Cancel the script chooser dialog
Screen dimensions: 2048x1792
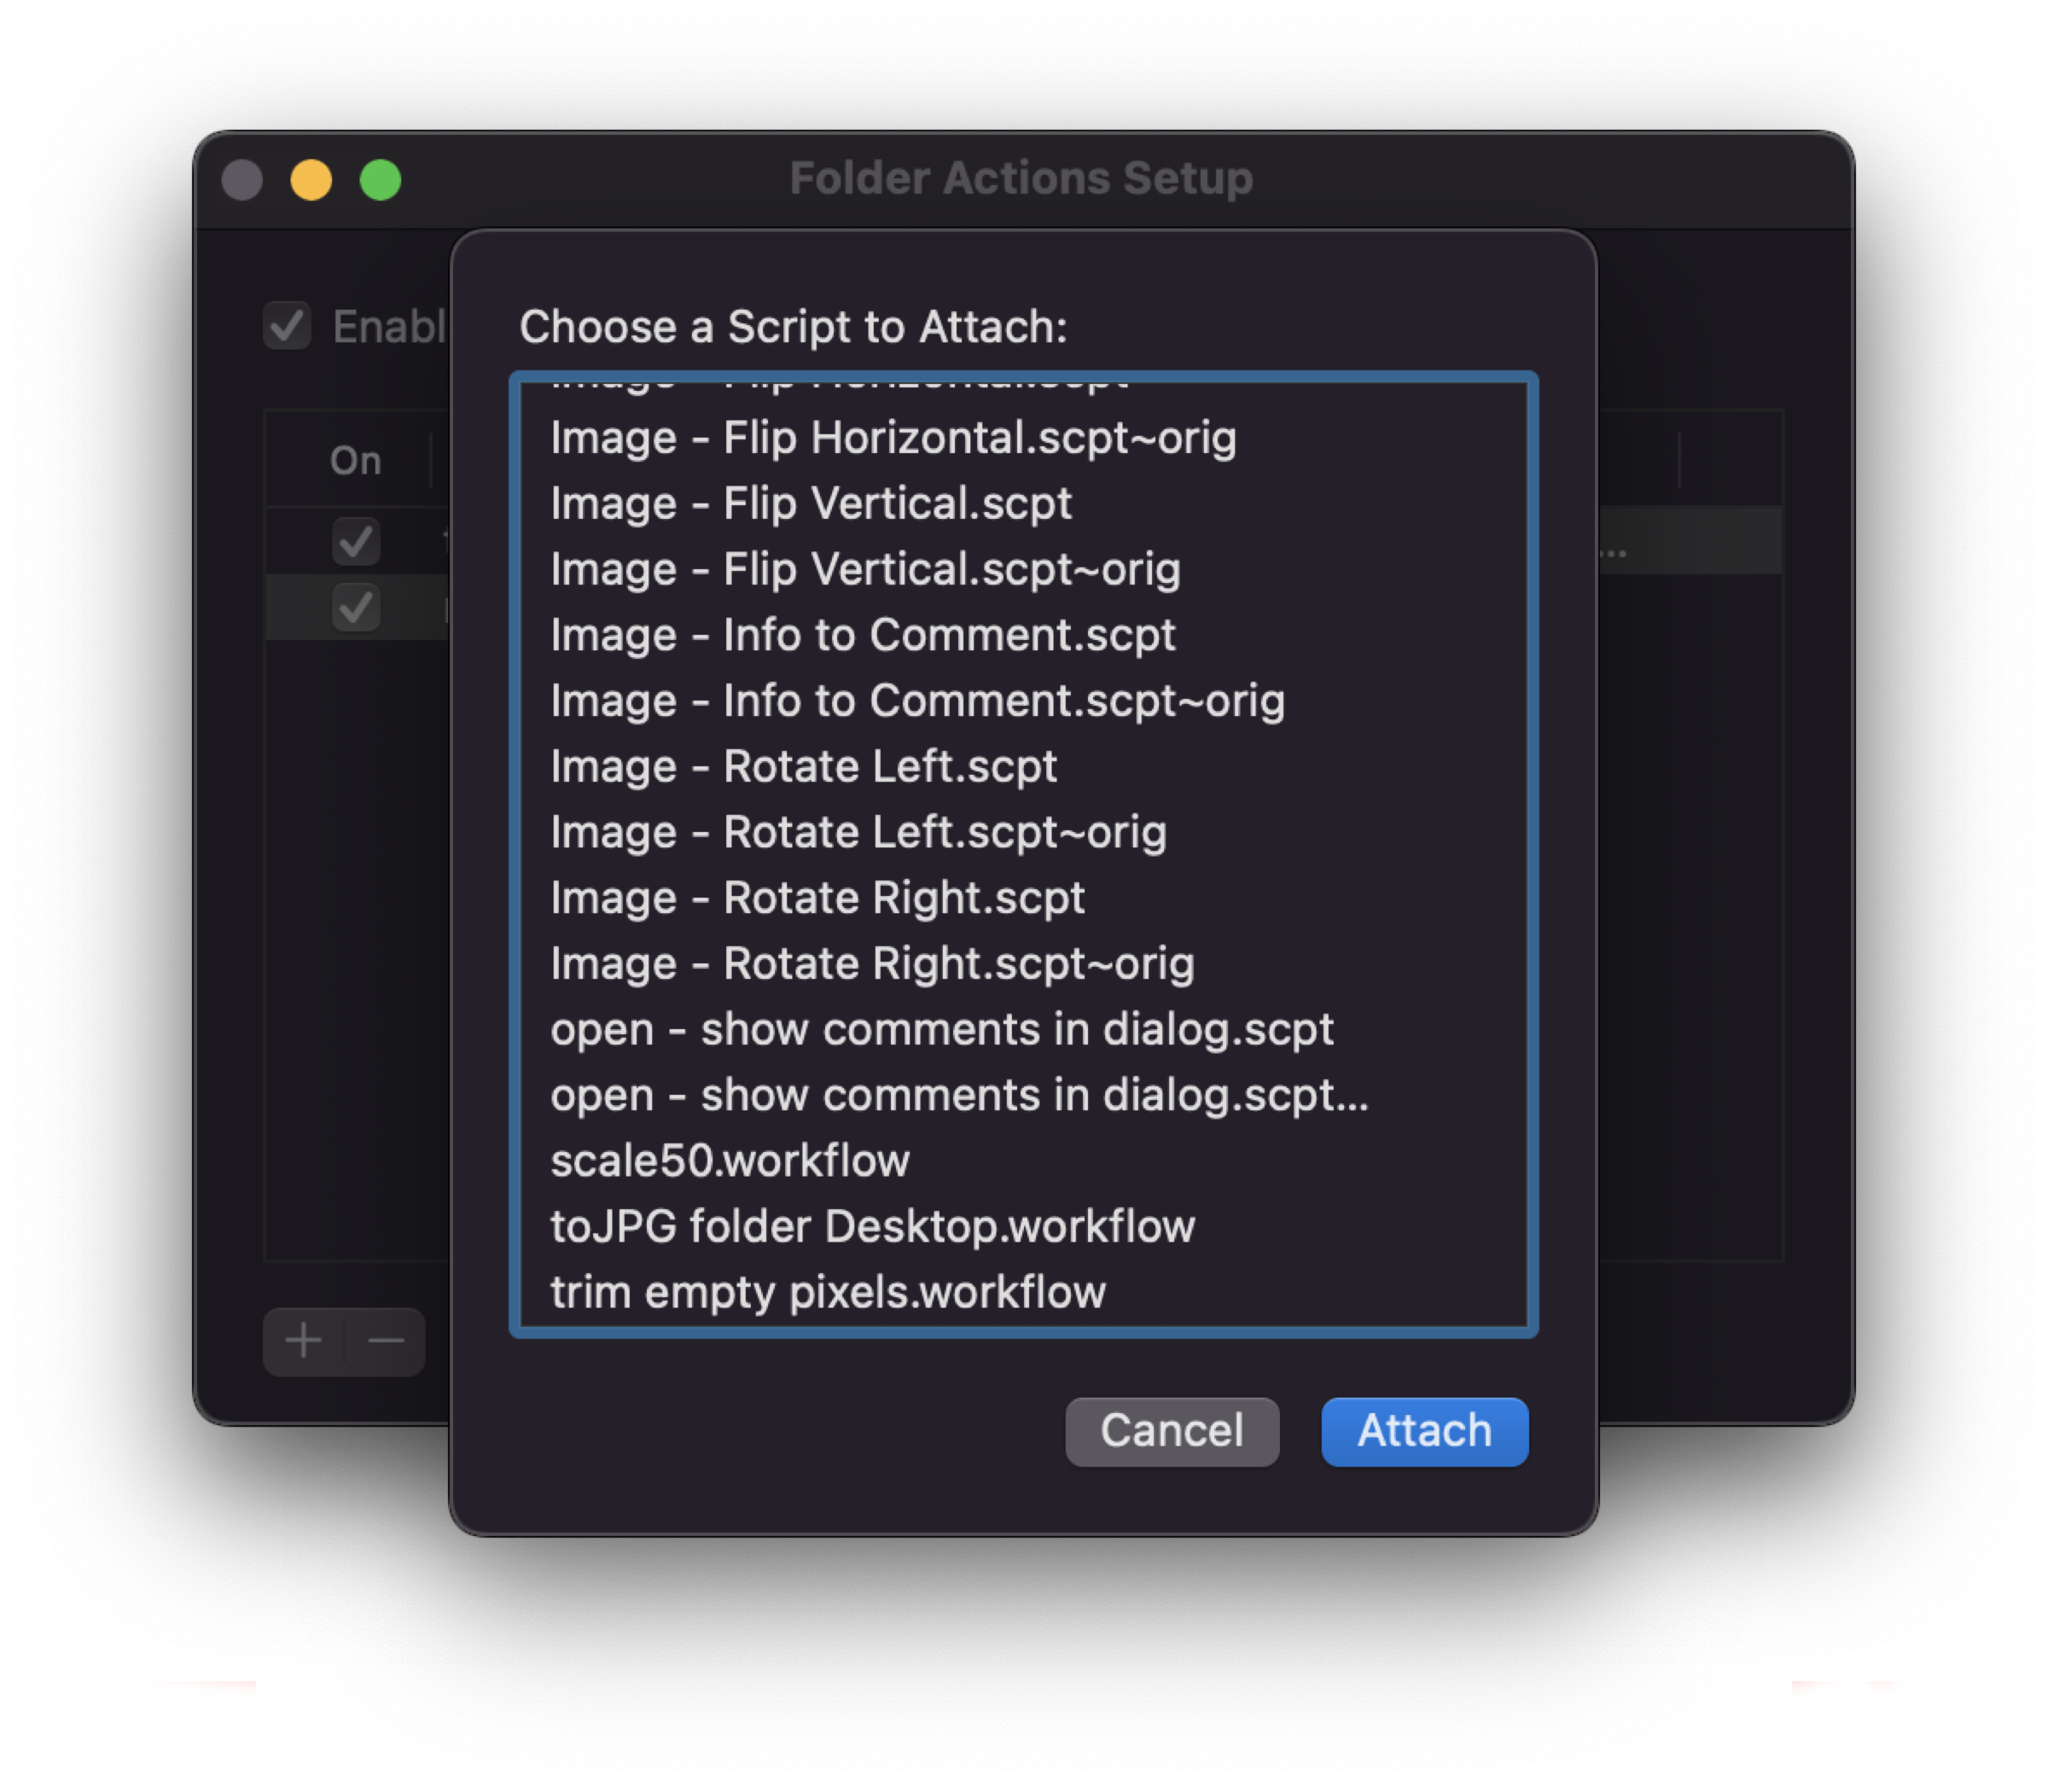[1172, 1431]
